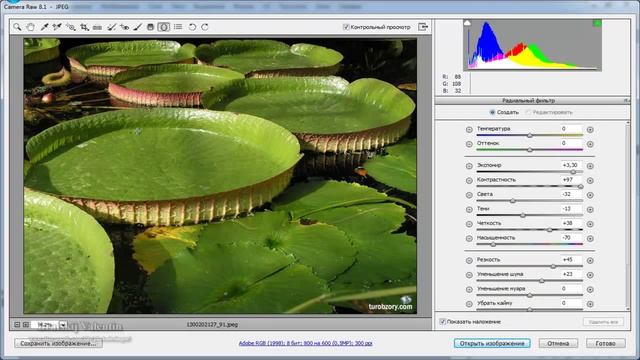Select the Red Eye Removal tool
The height and width of the screenshot is (360, 640).
[x=124, y=27]
